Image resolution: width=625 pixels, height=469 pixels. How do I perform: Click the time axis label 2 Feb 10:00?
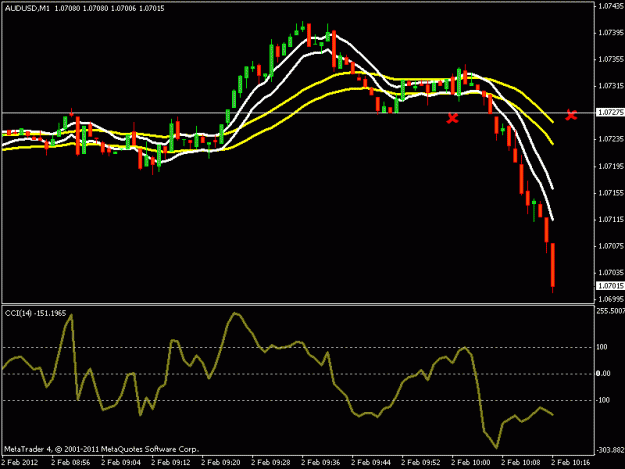tap(471, 462)
